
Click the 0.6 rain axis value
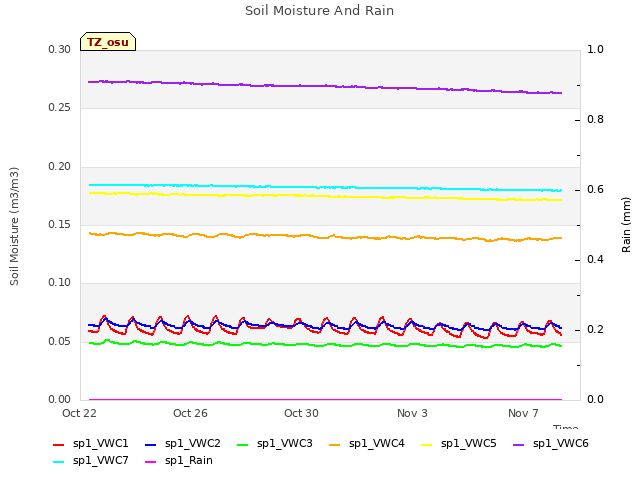tap(595, 190)
